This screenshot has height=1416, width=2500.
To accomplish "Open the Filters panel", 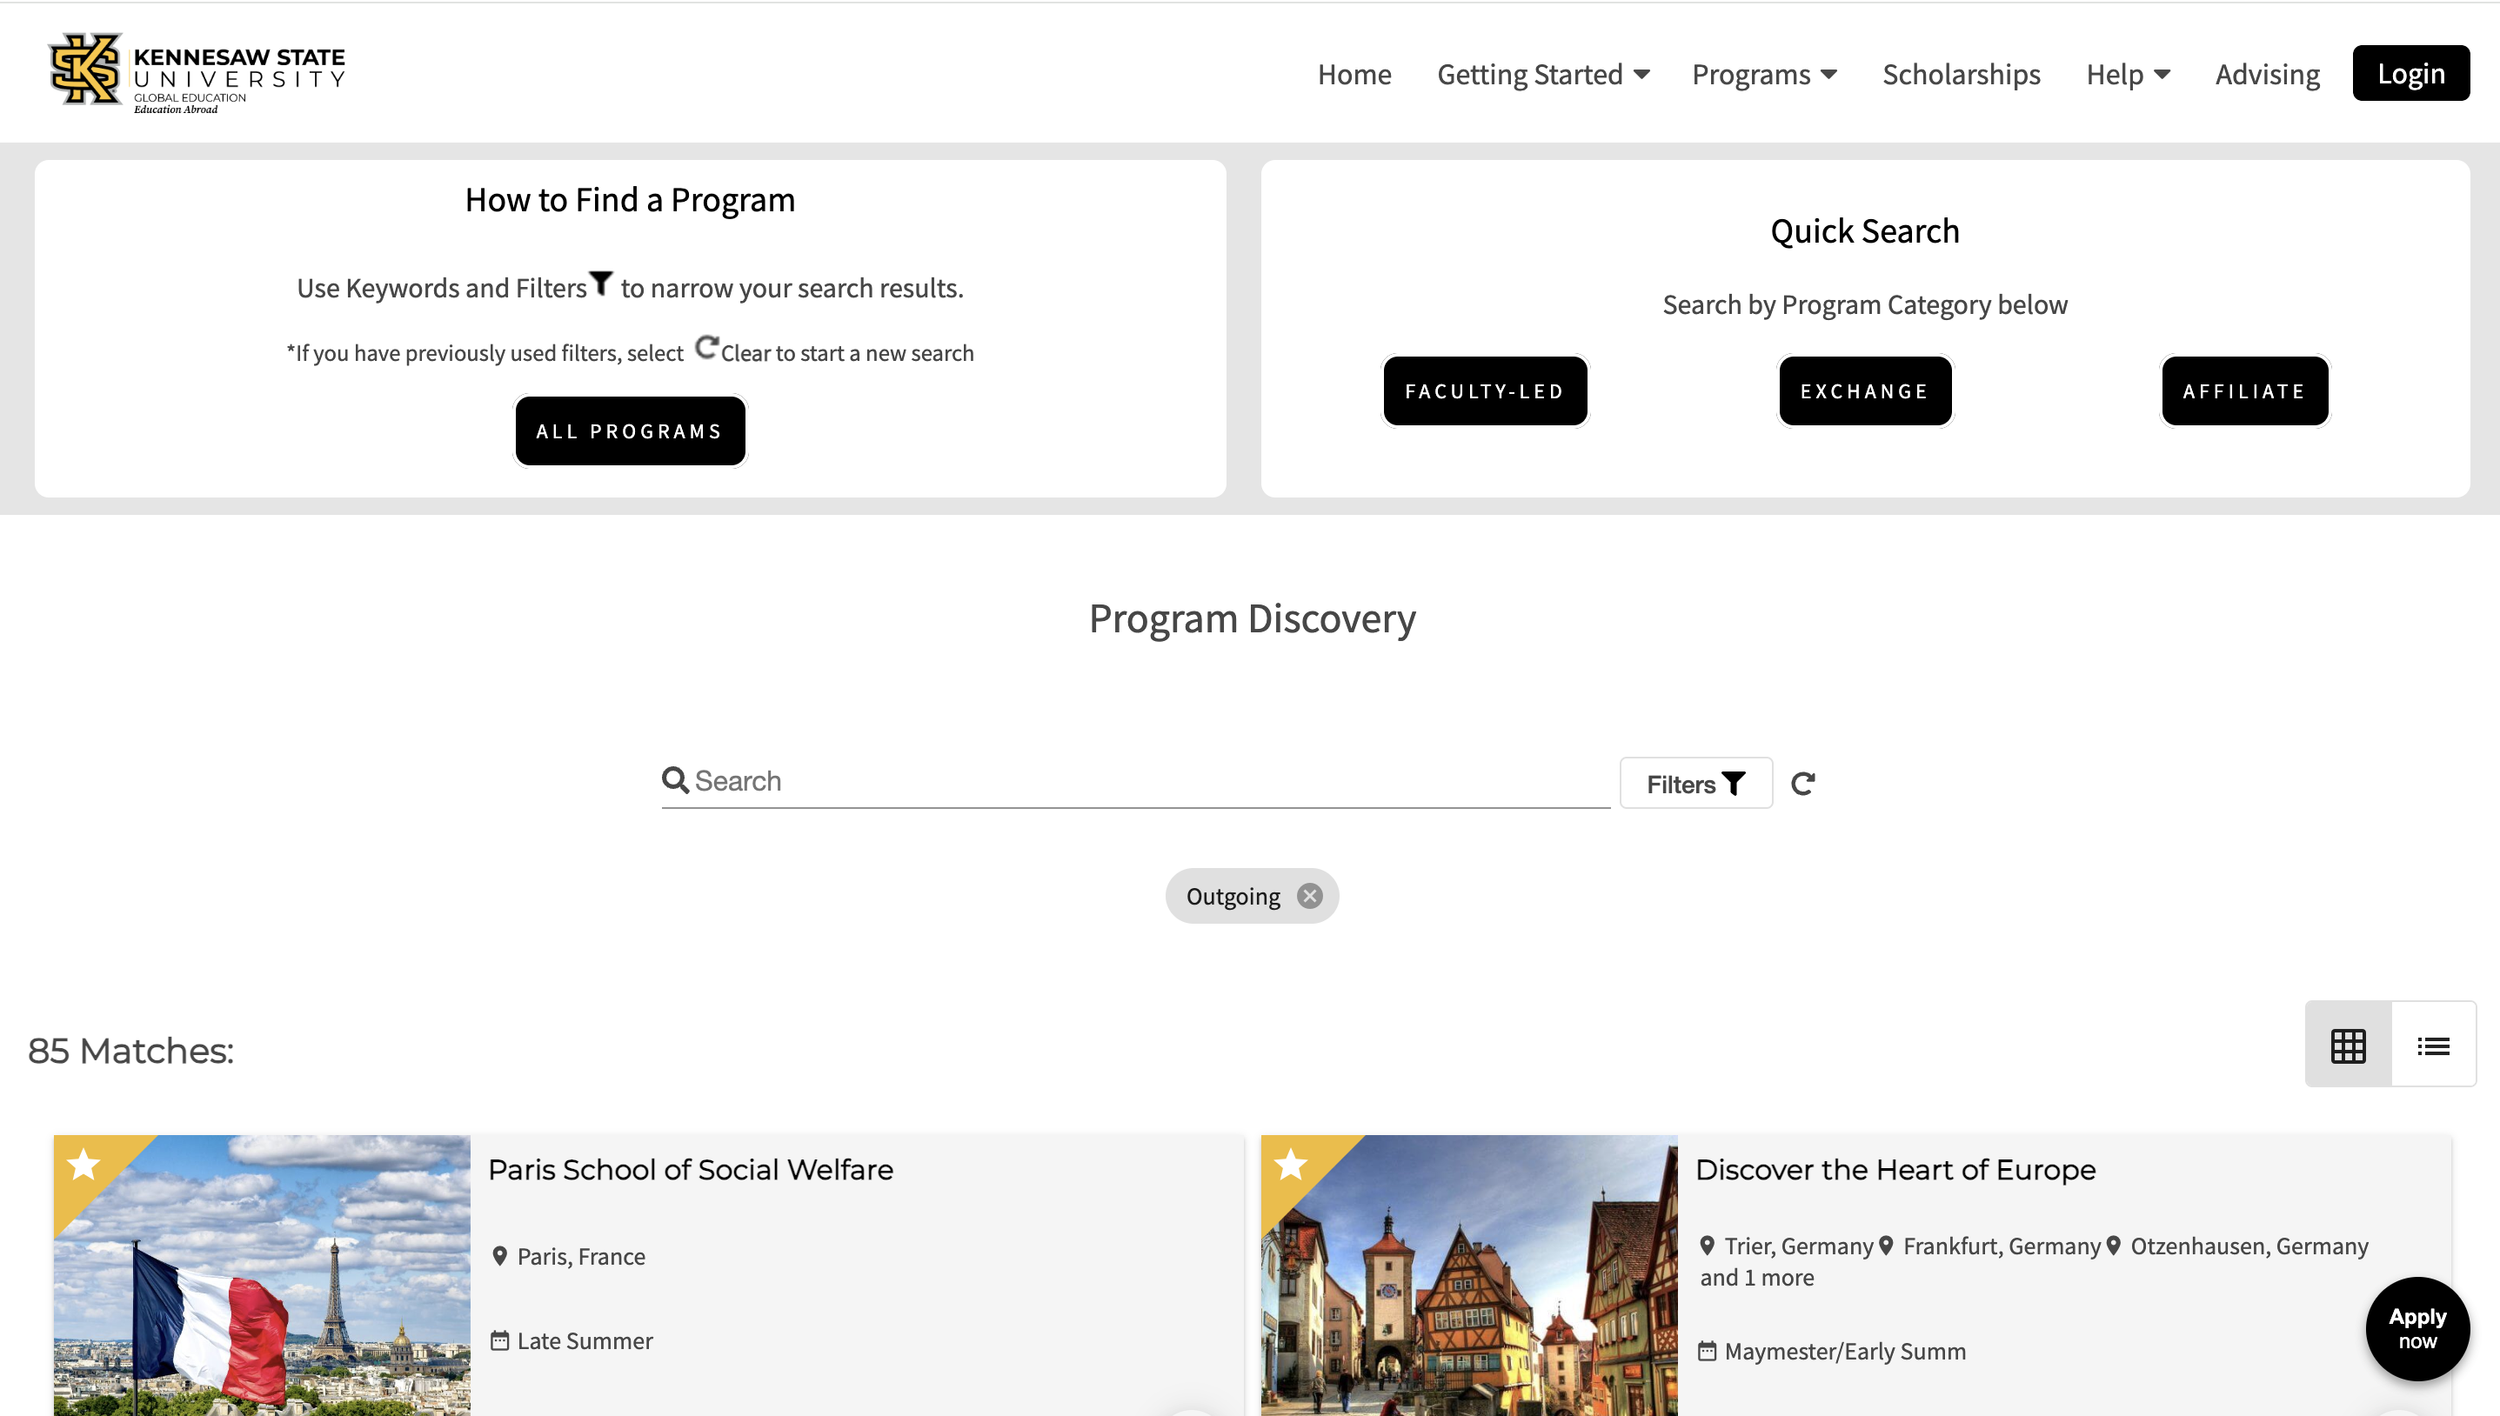I will (x=1695, y=784).
